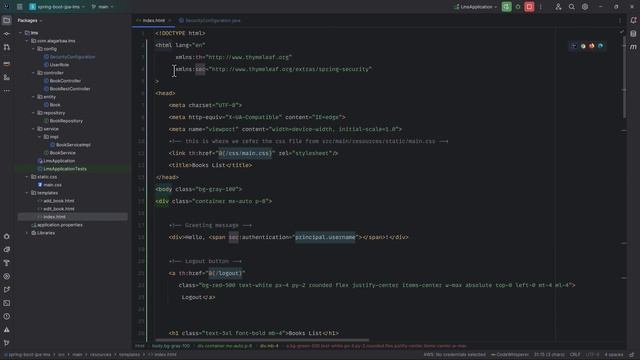Open page in Edge browser icon
This screenshot has height=360, width=640.
pos(600,46)
